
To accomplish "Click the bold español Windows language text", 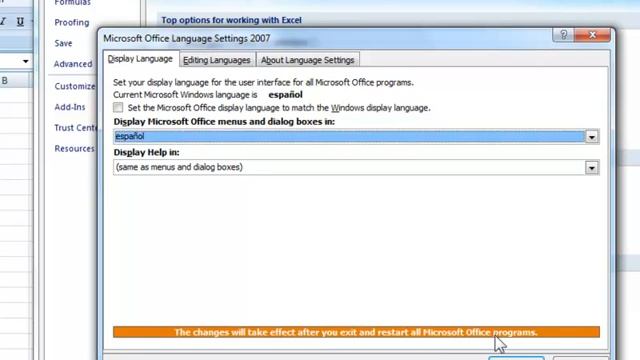I will pyautogui.click(x=285, y=95).
